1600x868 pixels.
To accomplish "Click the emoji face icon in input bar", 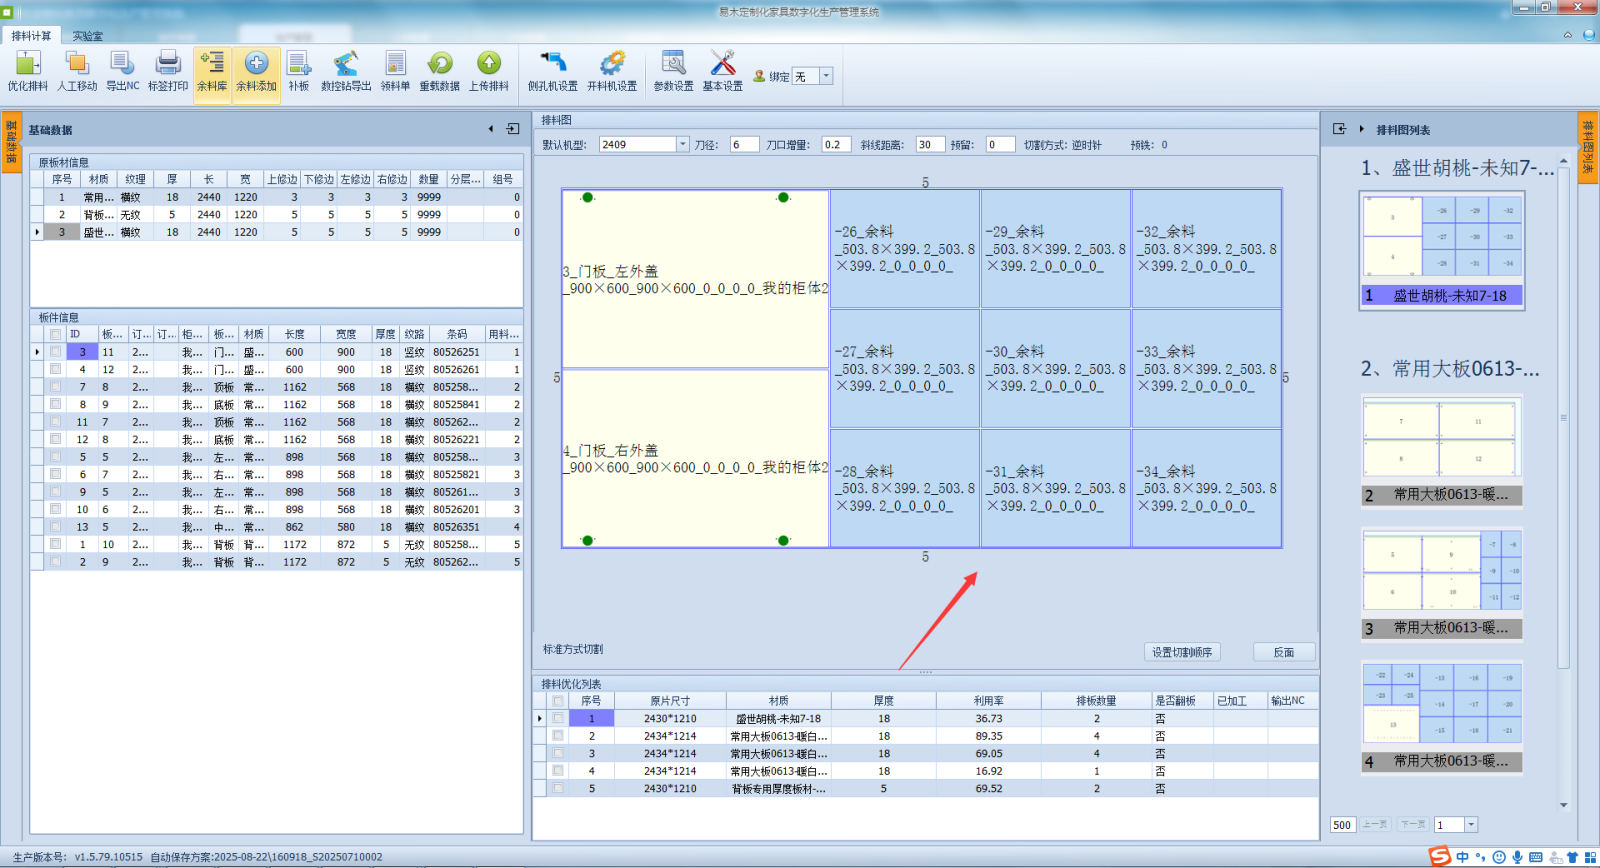I will [1499, 857].
